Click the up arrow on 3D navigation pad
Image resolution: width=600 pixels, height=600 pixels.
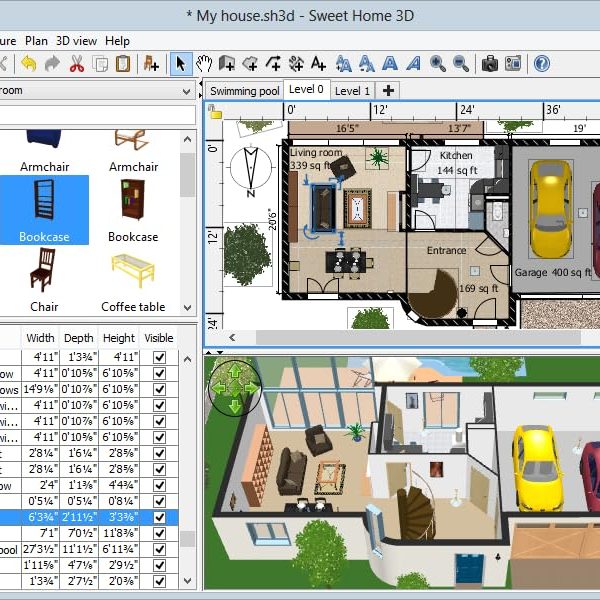point(235,371)
